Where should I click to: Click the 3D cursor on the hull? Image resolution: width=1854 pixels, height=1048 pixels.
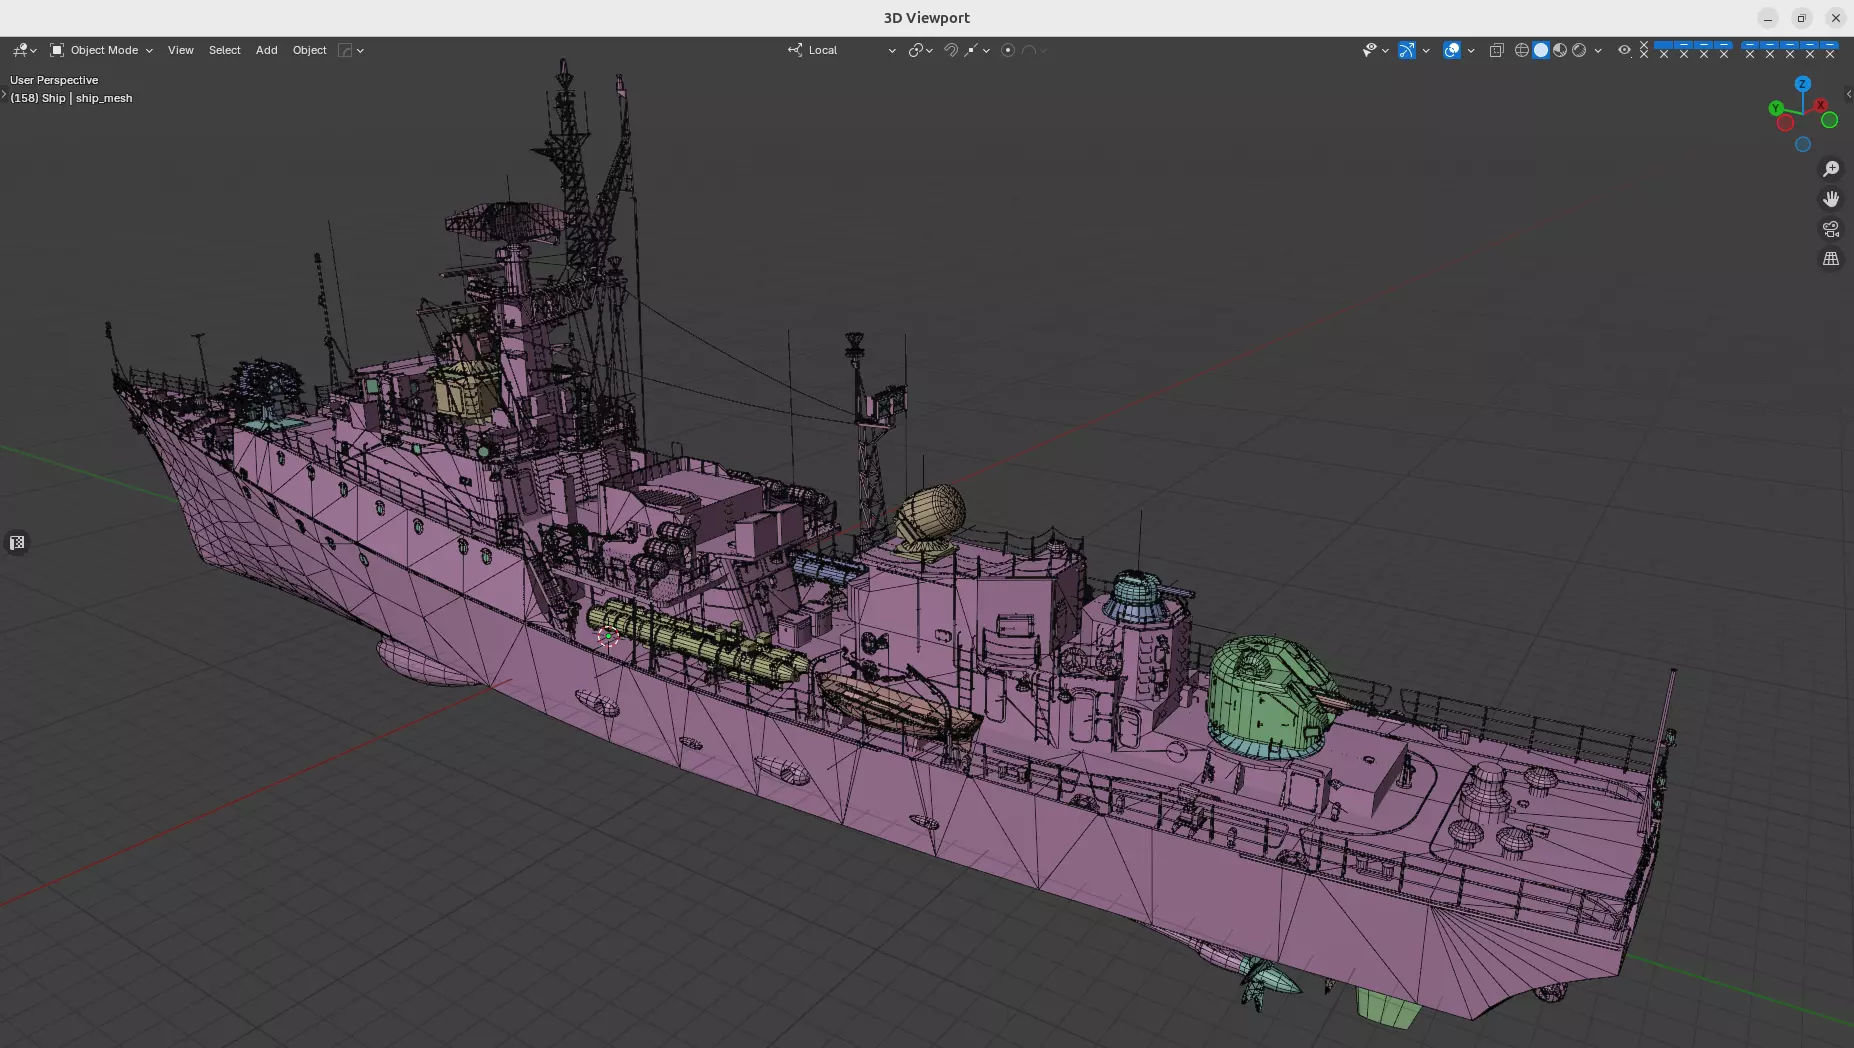point(608,636)
